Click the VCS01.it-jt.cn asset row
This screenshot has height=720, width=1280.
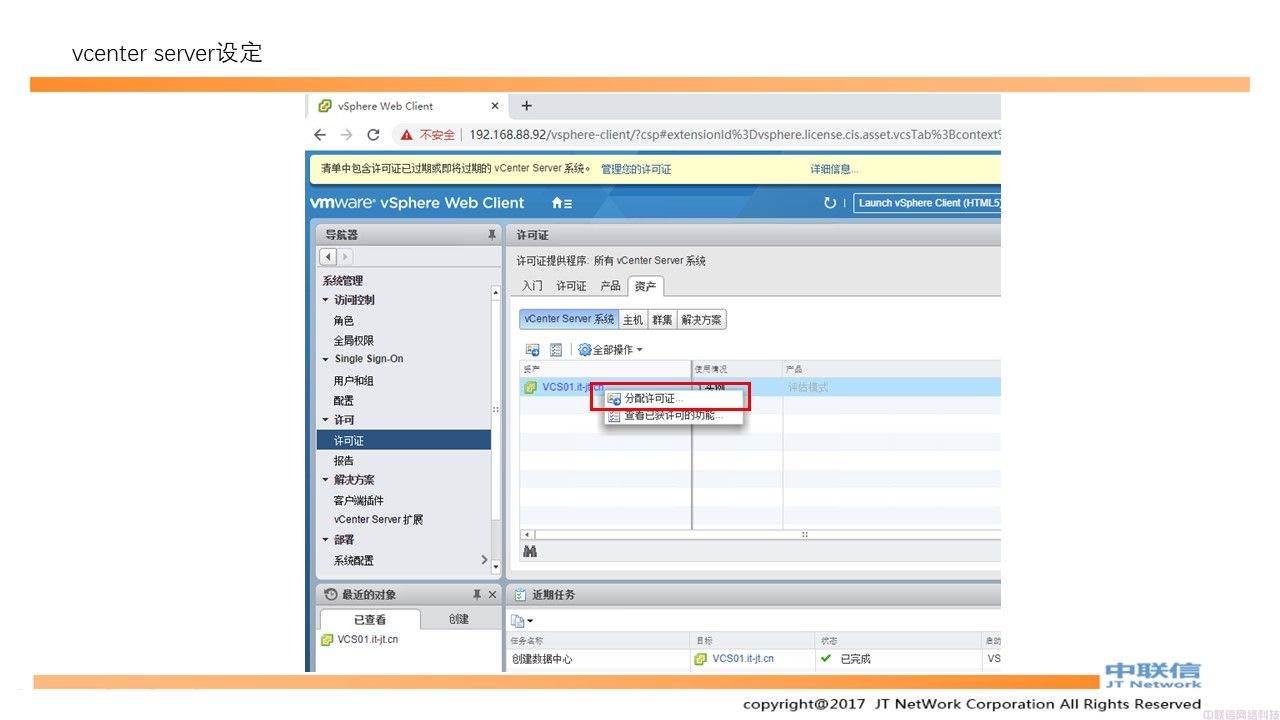point(760,387)
